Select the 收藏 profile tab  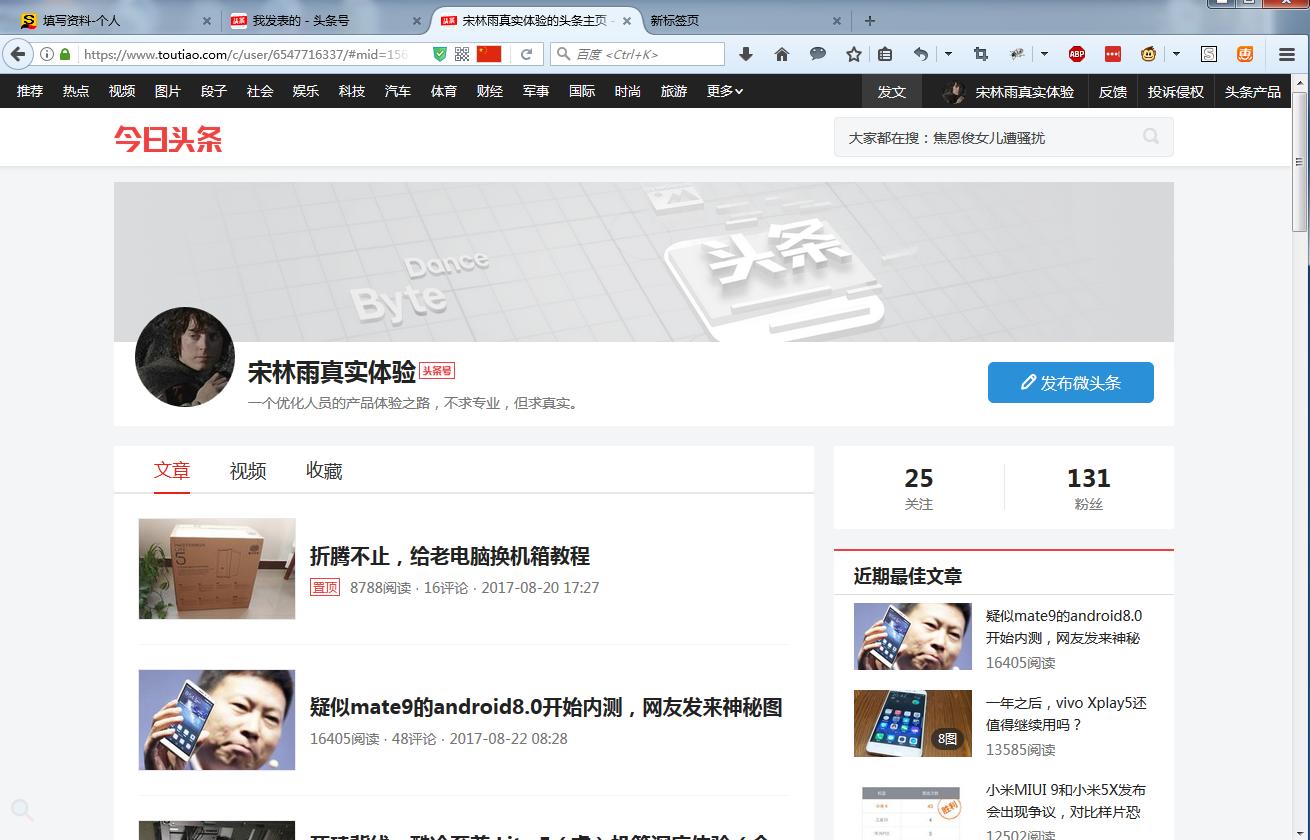pos(324,470)
